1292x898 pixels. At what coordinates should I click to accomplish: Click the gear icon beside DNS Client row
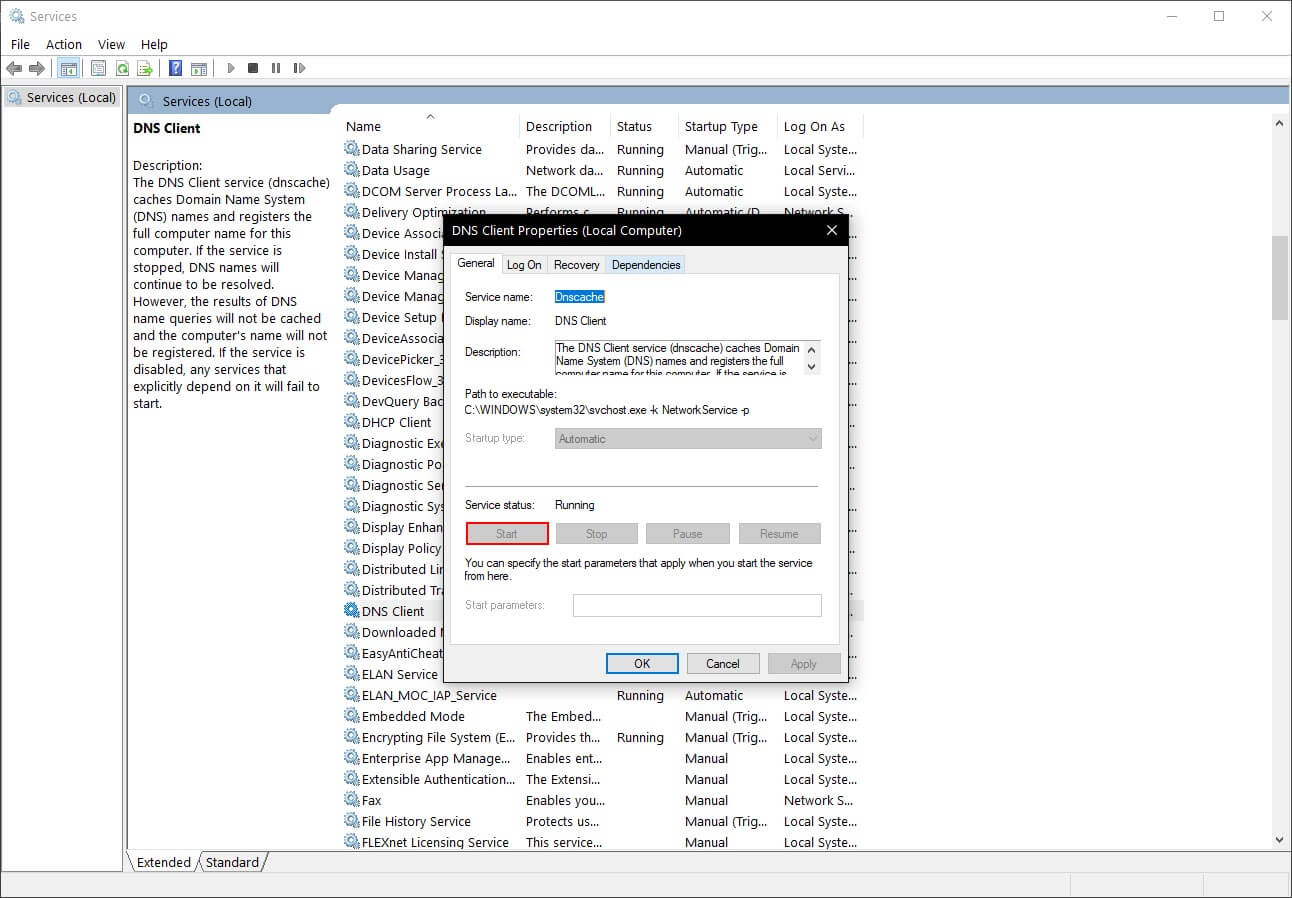coord(352,610)
